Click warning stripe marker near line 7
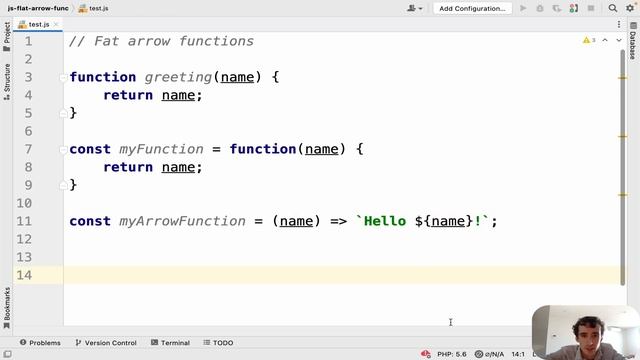 (x=623, y=136)
